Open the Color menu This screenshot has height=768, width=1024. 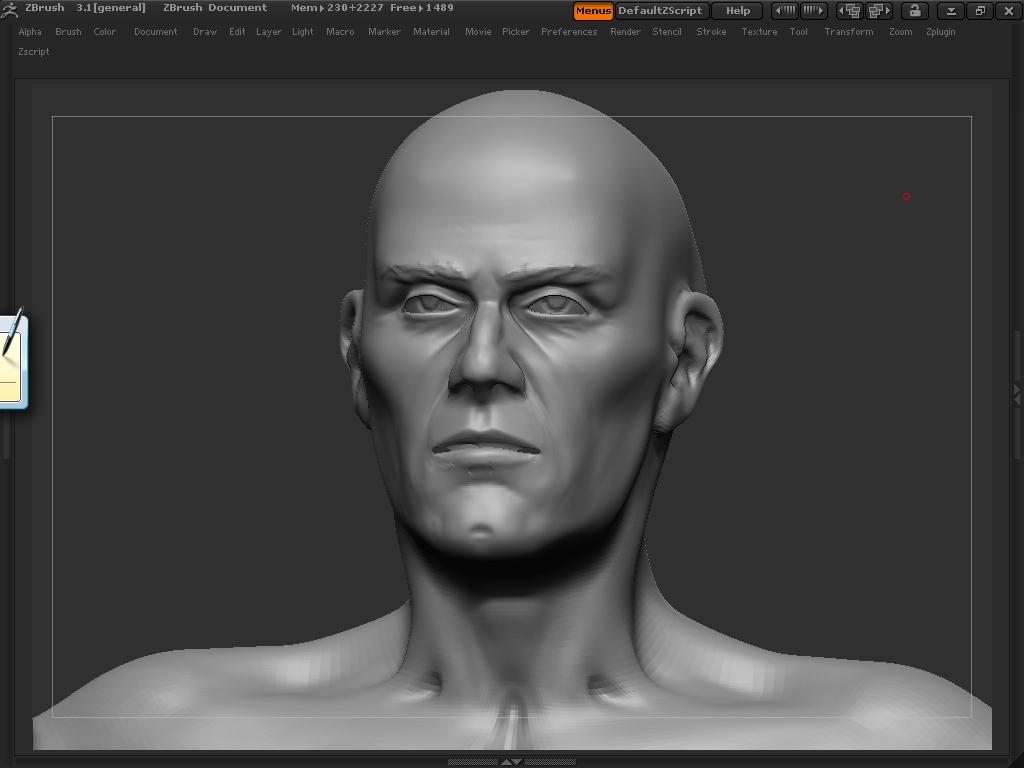(x=104, y=31)
